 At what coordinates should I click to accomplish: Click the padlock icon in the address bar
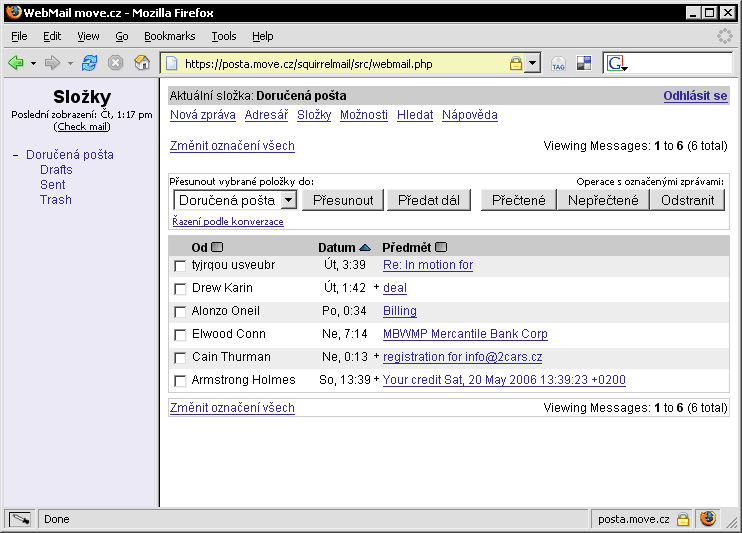[516, 63]
